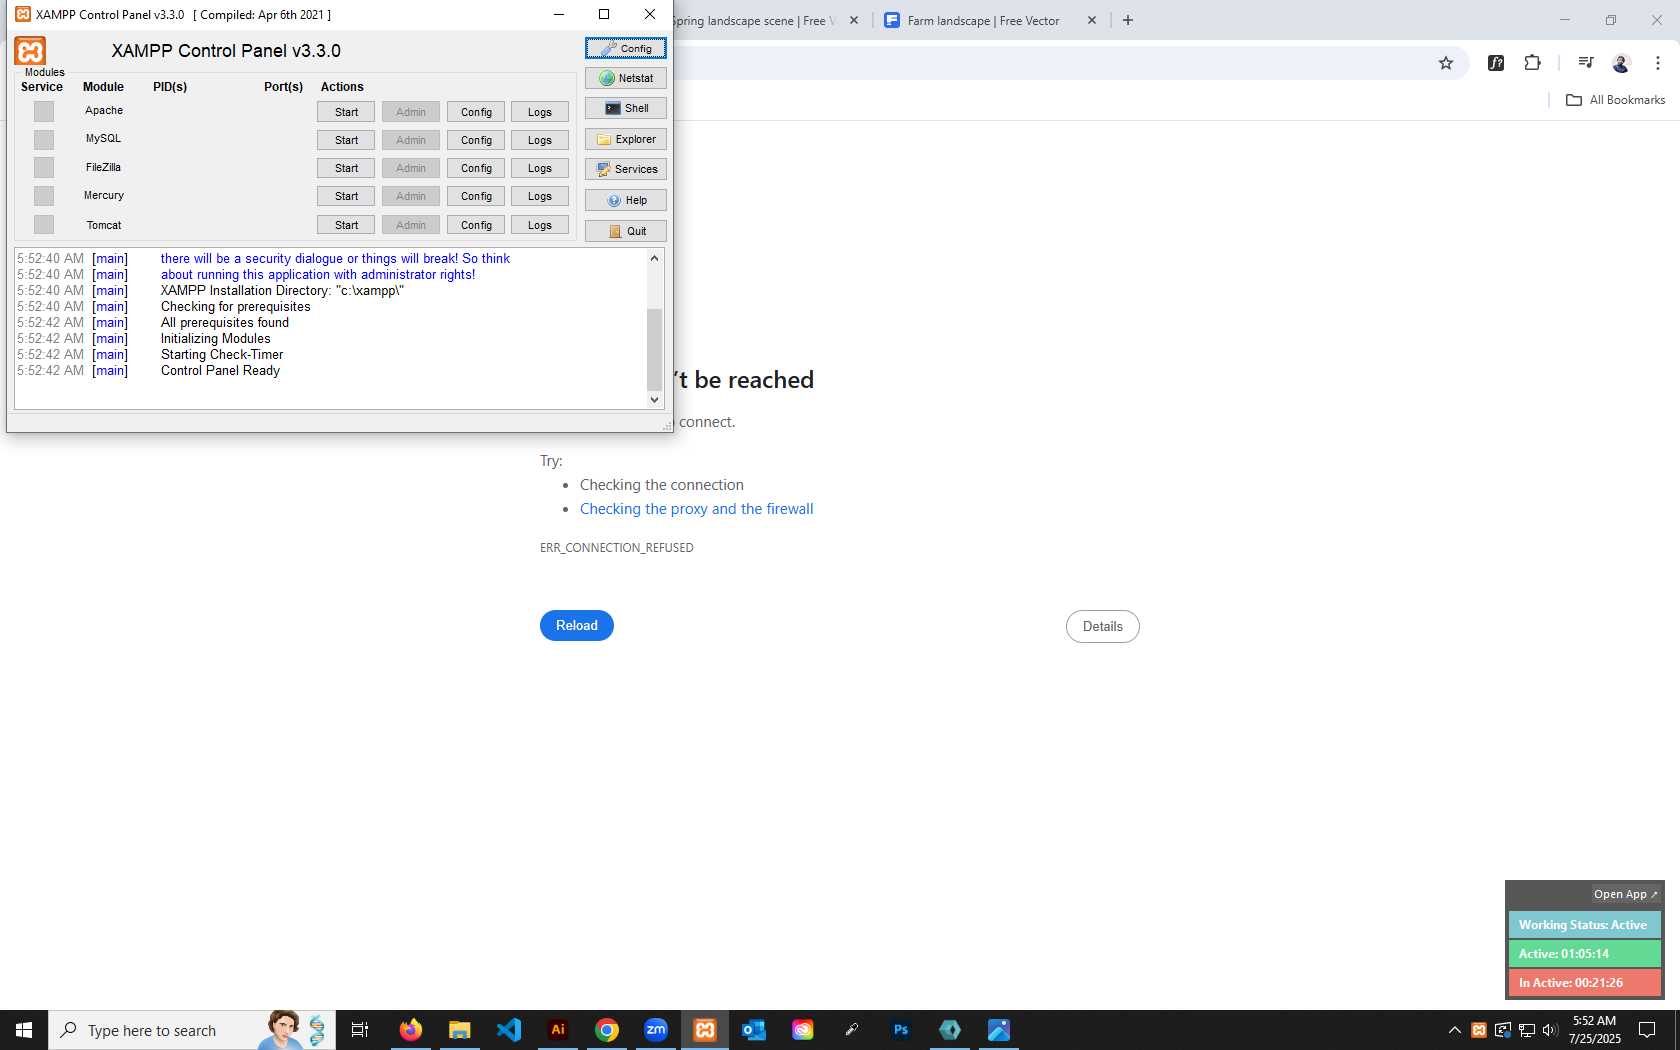Show hidden system tray icons
This screenshot has height=1050, width=1680.
click(x=1455, y=1030)
